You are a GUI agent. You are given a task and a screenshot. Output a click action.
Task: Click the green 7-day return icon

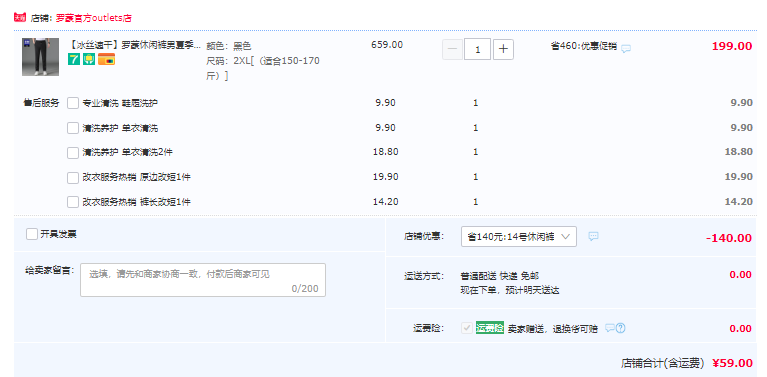[x=73, y=59]
